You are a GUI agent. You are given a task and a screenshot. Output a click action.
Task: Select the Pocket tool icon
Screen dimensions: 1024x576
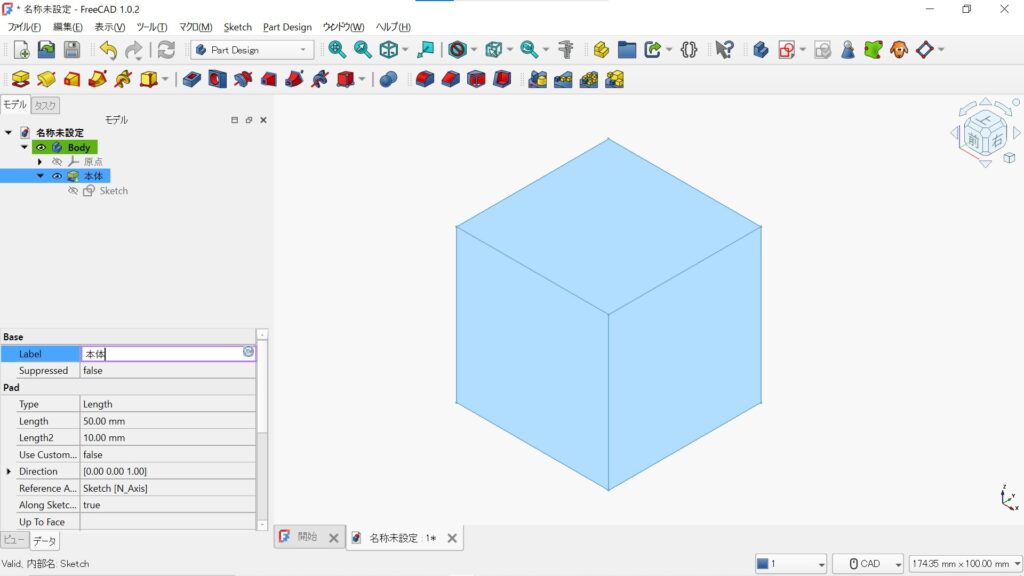click(192, 79)
